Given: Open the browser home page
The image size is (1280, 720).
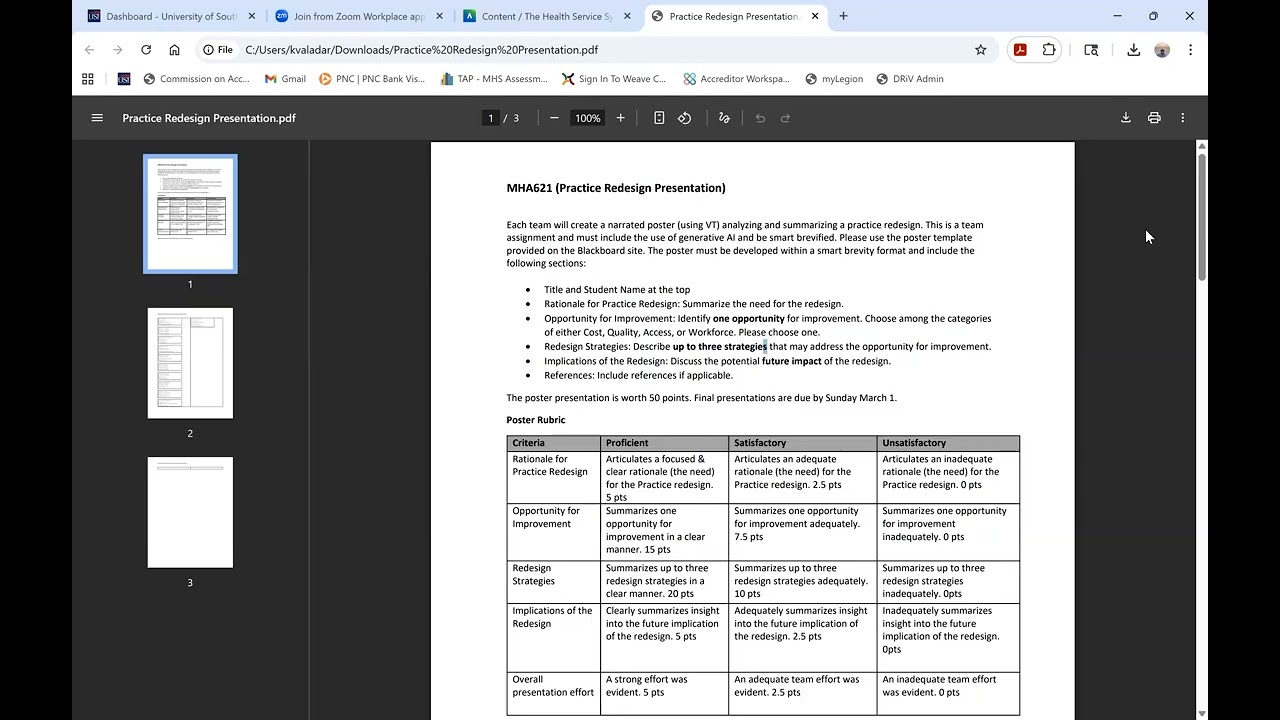Looking at the screenshot, I should (174, 50).
